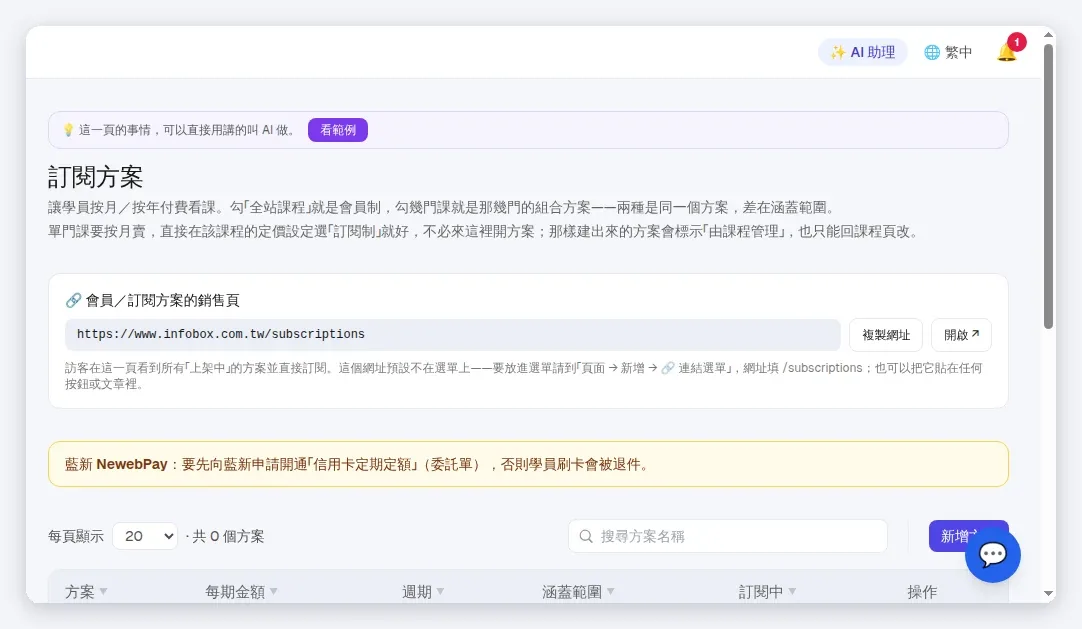Click the scrollbar down arrow

pos(1049,593)
